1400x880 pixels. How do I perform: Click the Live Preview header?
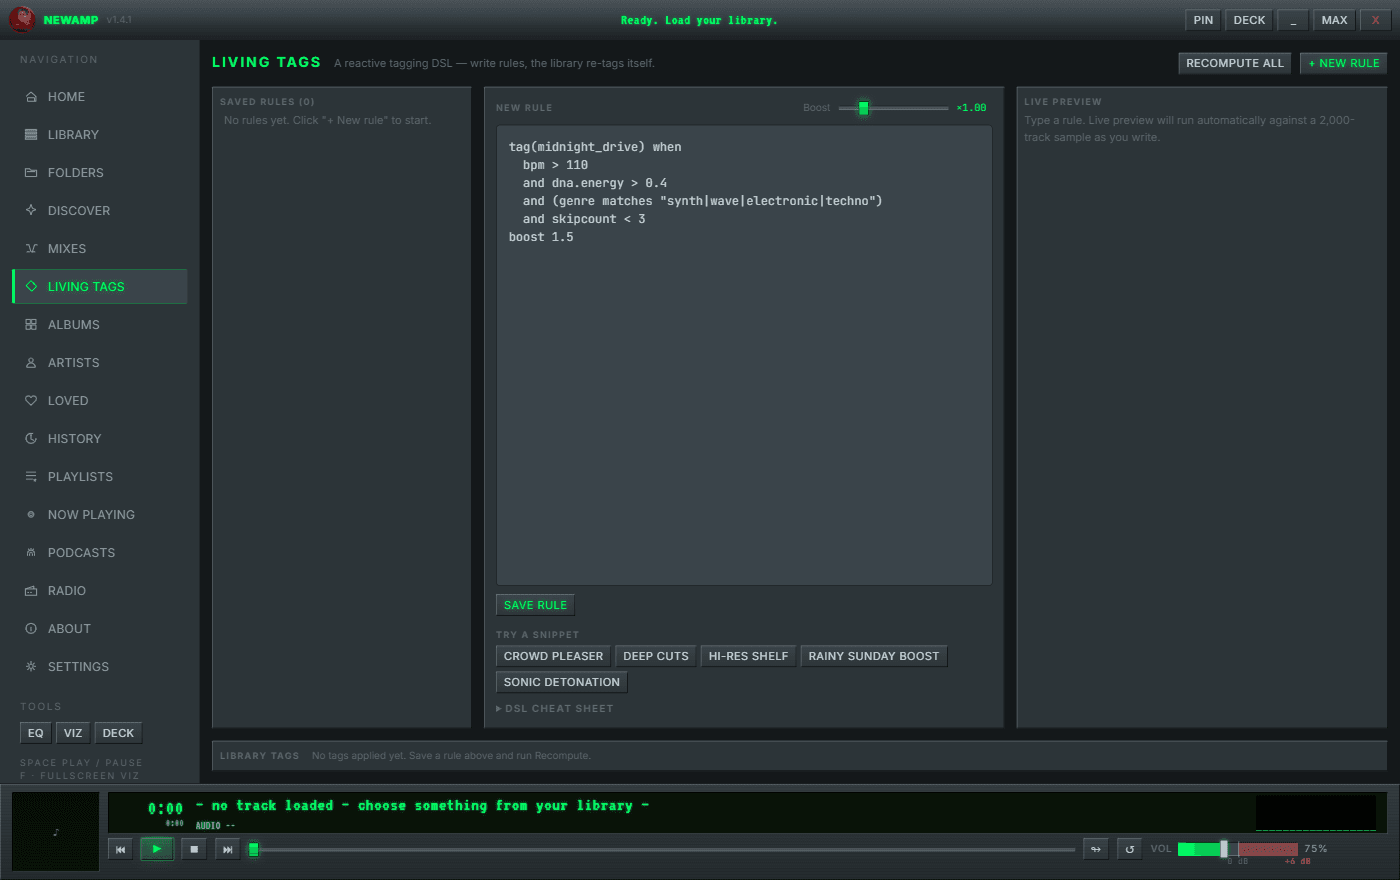[1063, 102]
